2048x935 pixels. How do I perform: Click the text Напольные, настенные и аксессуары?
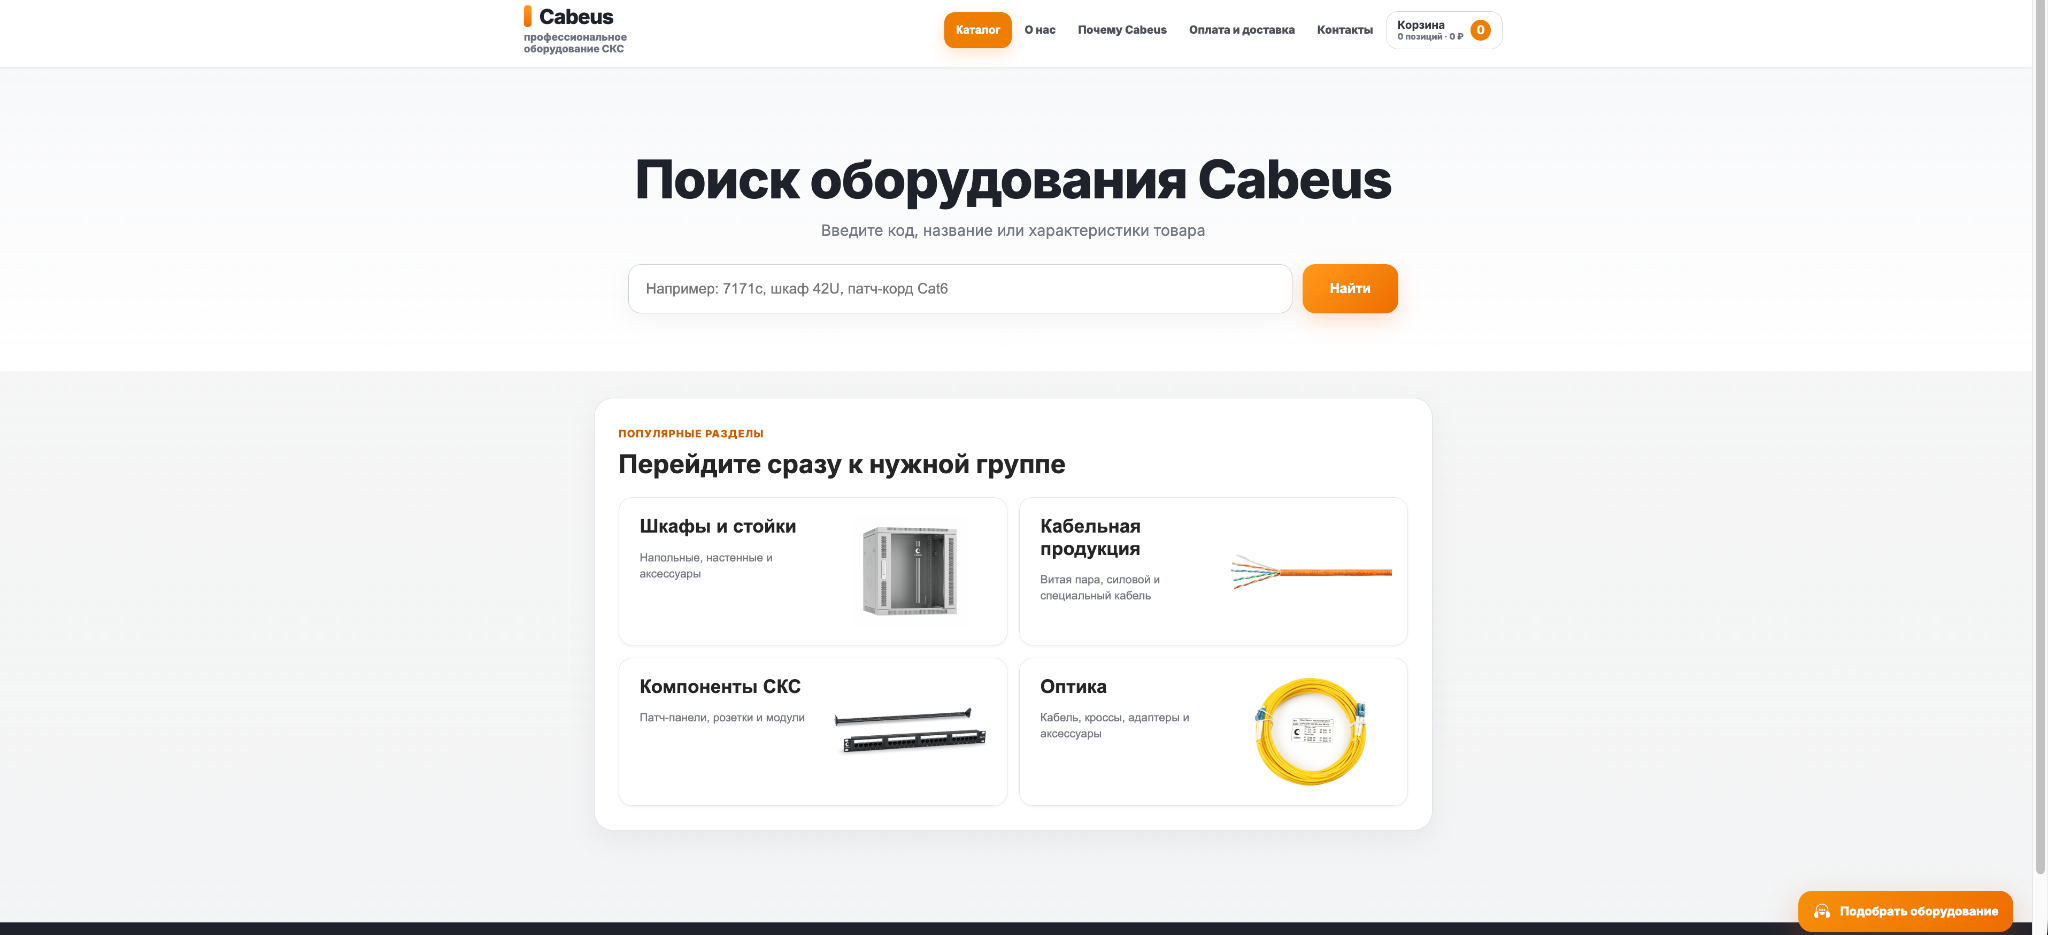tap(706, 566)
